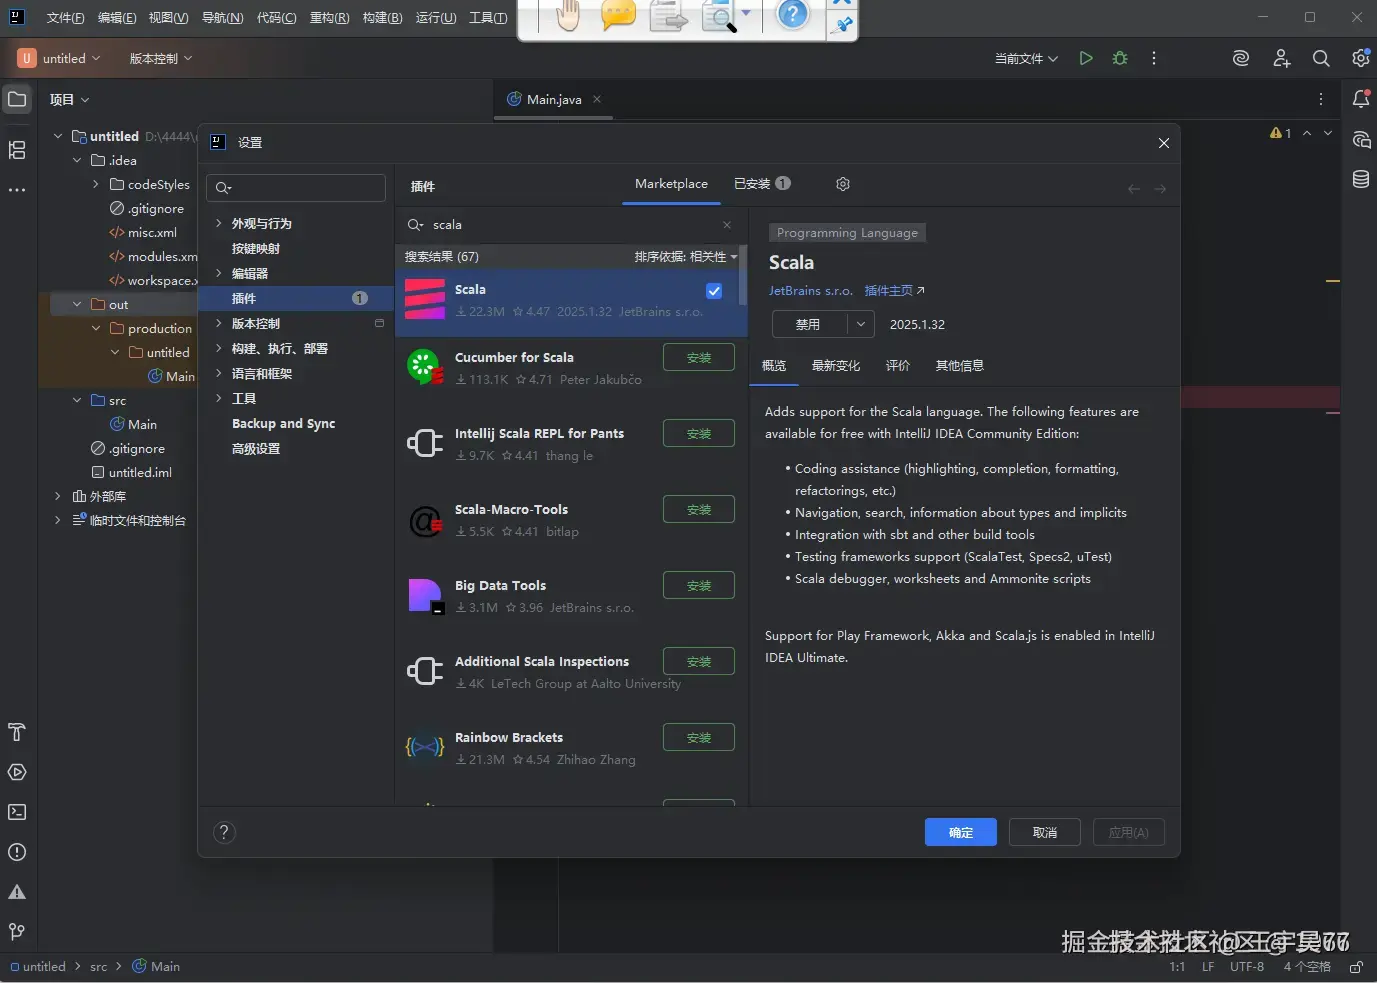Viewport: 1377px width, 983px height.
Task: Switch to the Marketplace tab
Action: click(x=671, y=184)
